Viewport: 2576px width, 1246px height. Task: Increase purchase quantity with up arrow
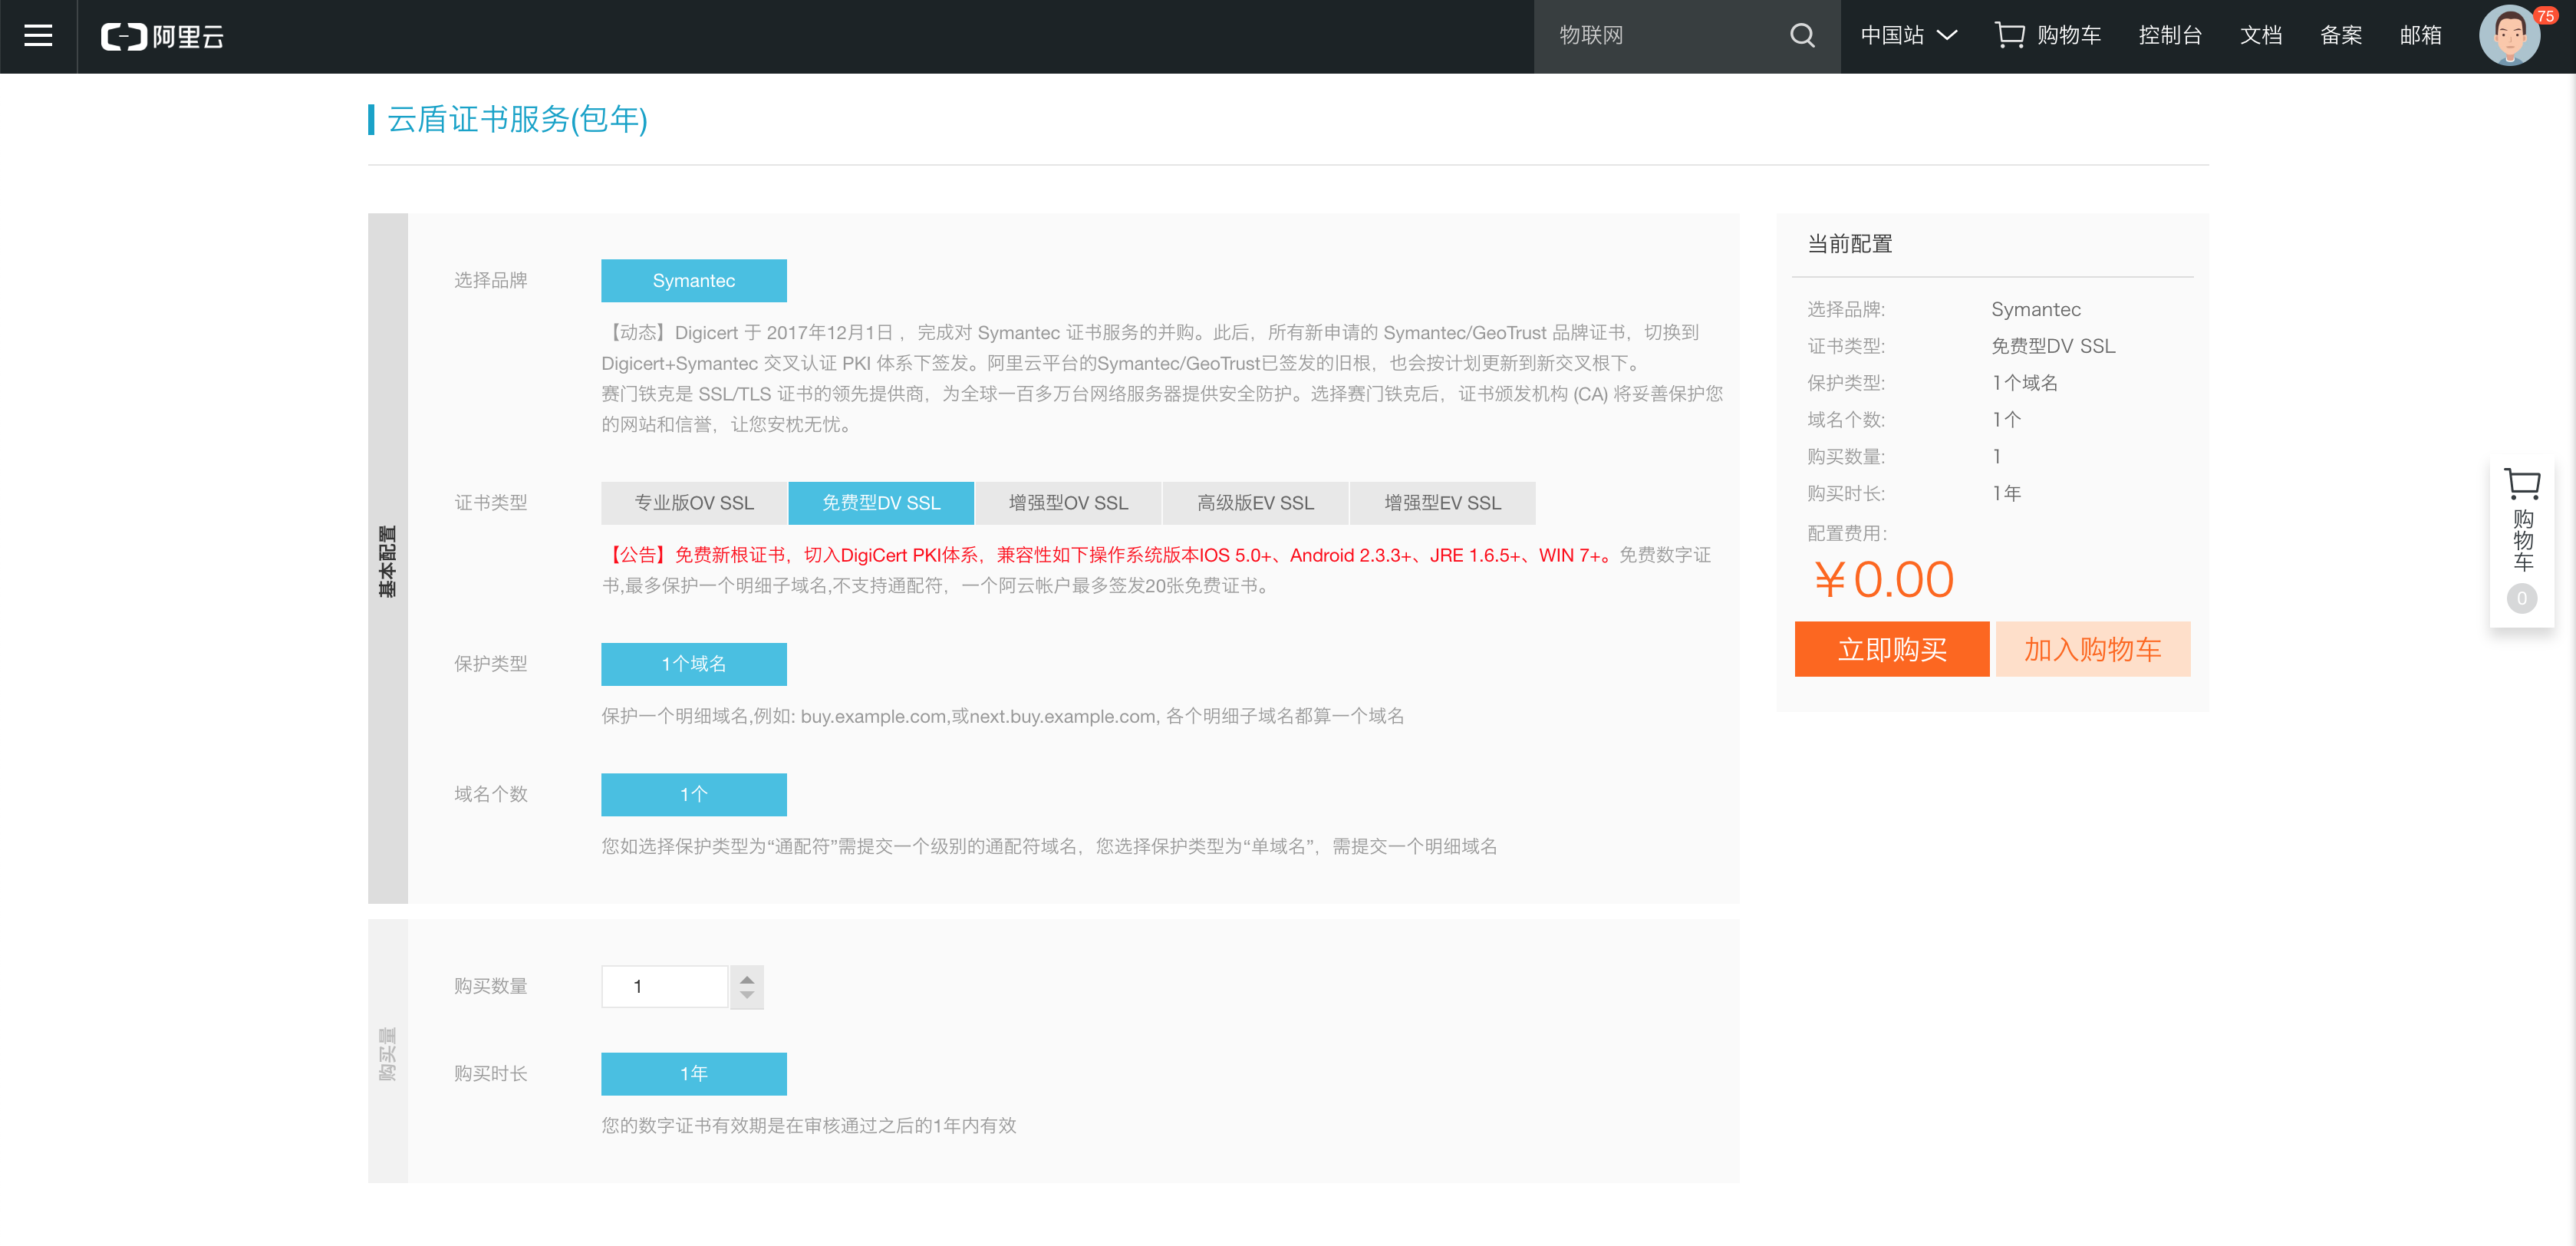746,979
